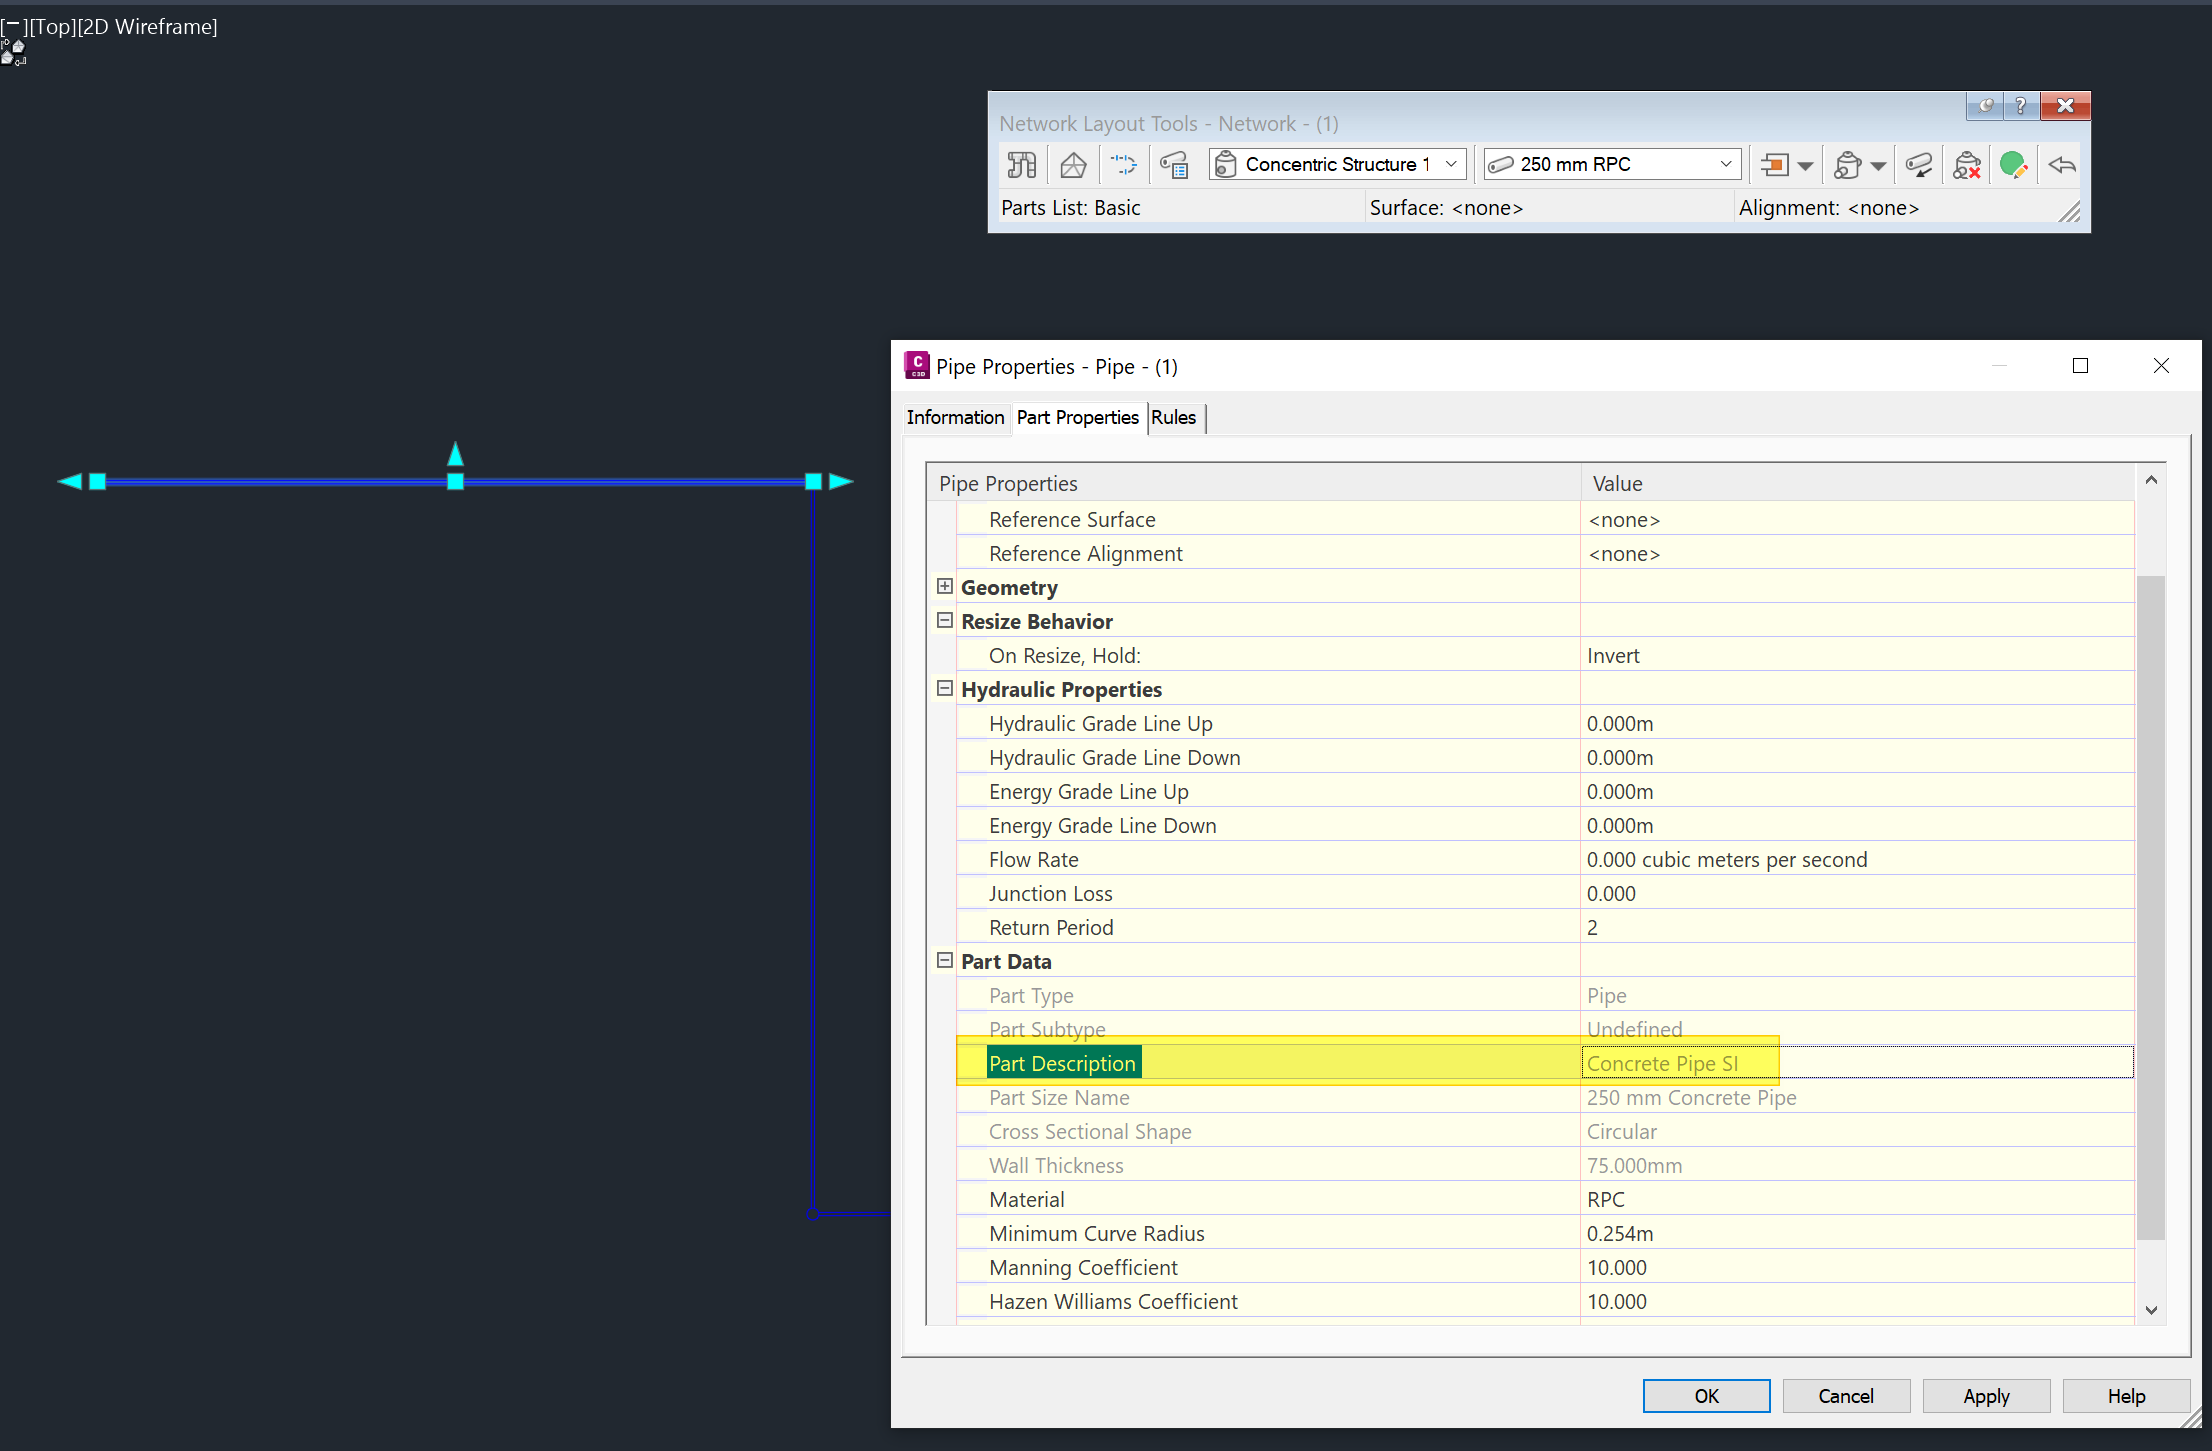
Task: Open the 250 mm RPC pipe dropdown
Action: point(1725,164)
